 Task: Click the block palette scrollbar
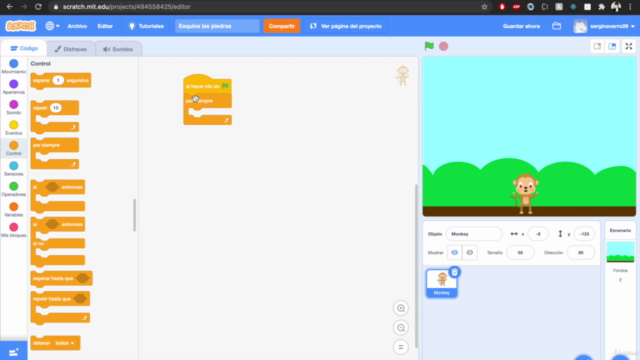[x=134, y=215]
